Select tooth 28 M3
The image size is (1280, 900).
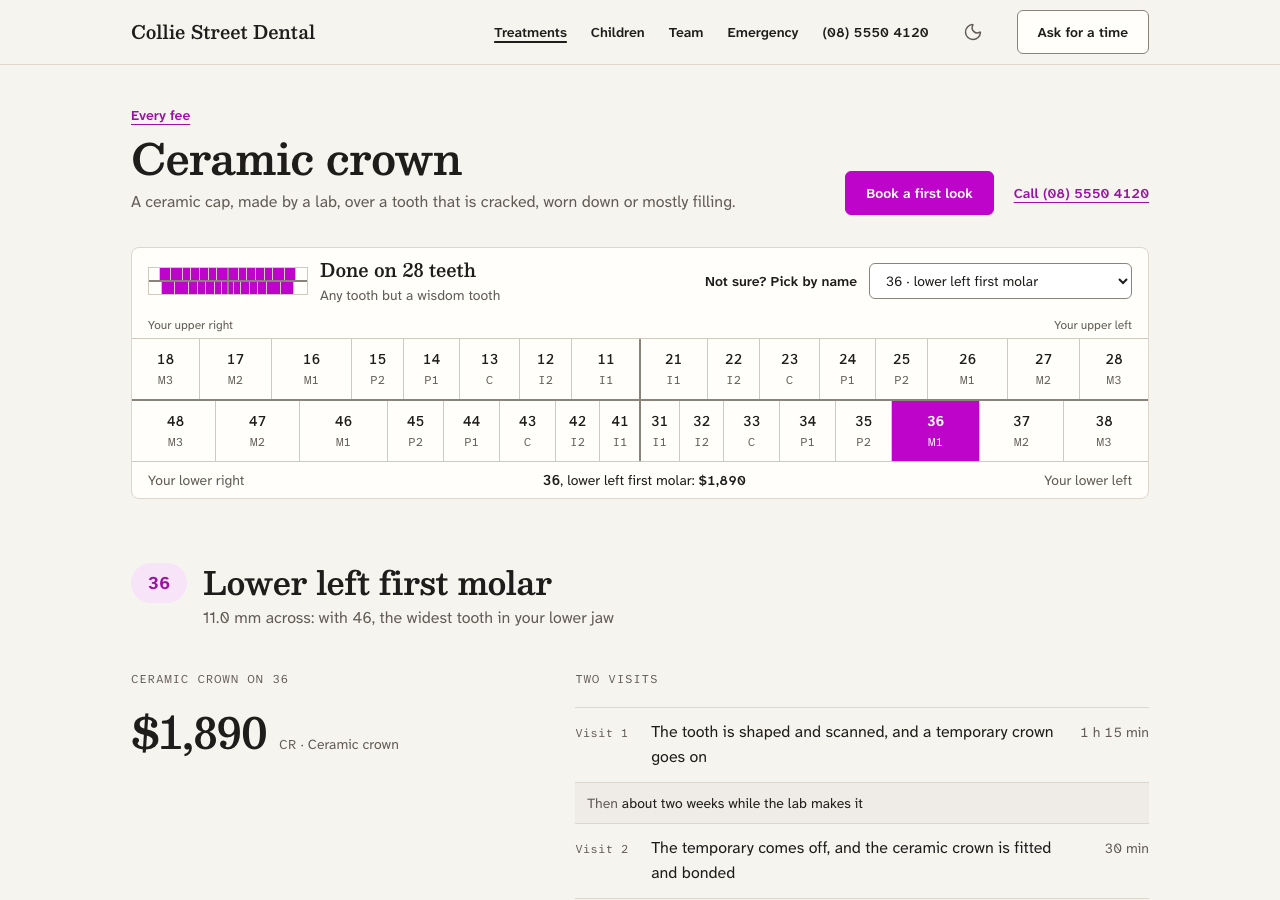pyautogui.click(x=1114, y=369)
